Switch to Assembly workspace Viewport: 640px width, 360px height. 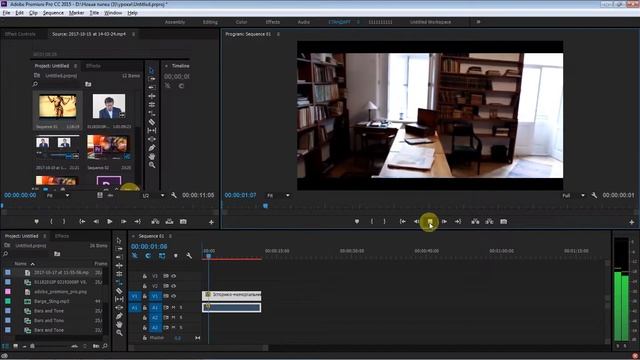[x=175, y=22]
